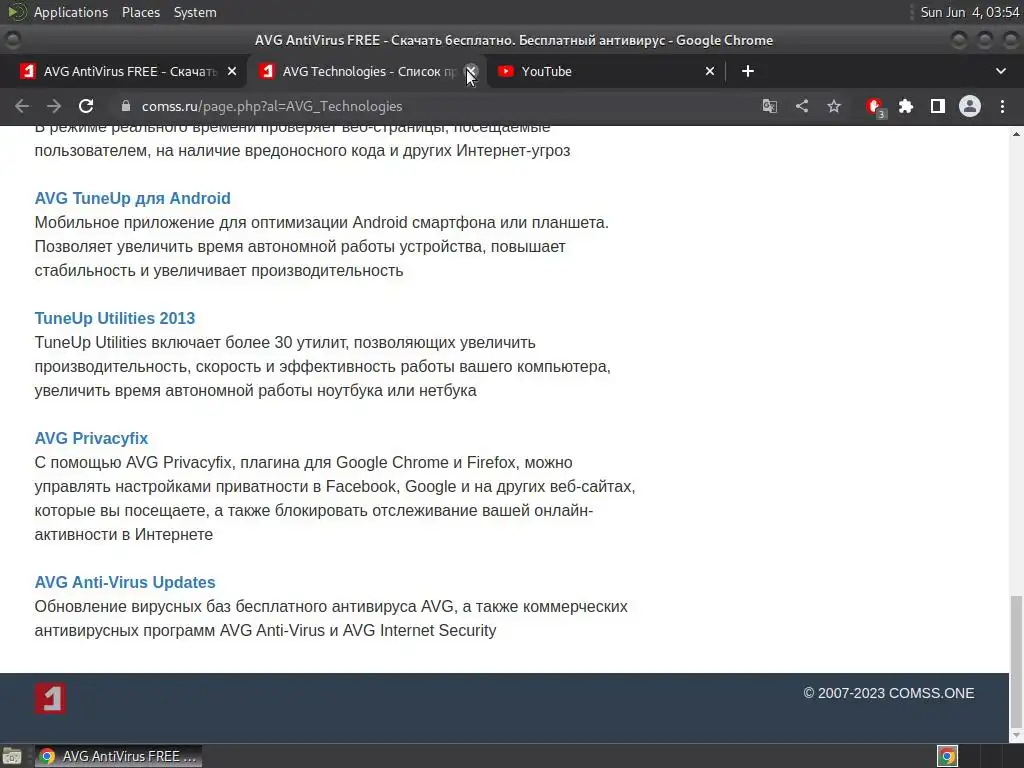
Task: Open a new tab
Action: (x=748, y=71)
